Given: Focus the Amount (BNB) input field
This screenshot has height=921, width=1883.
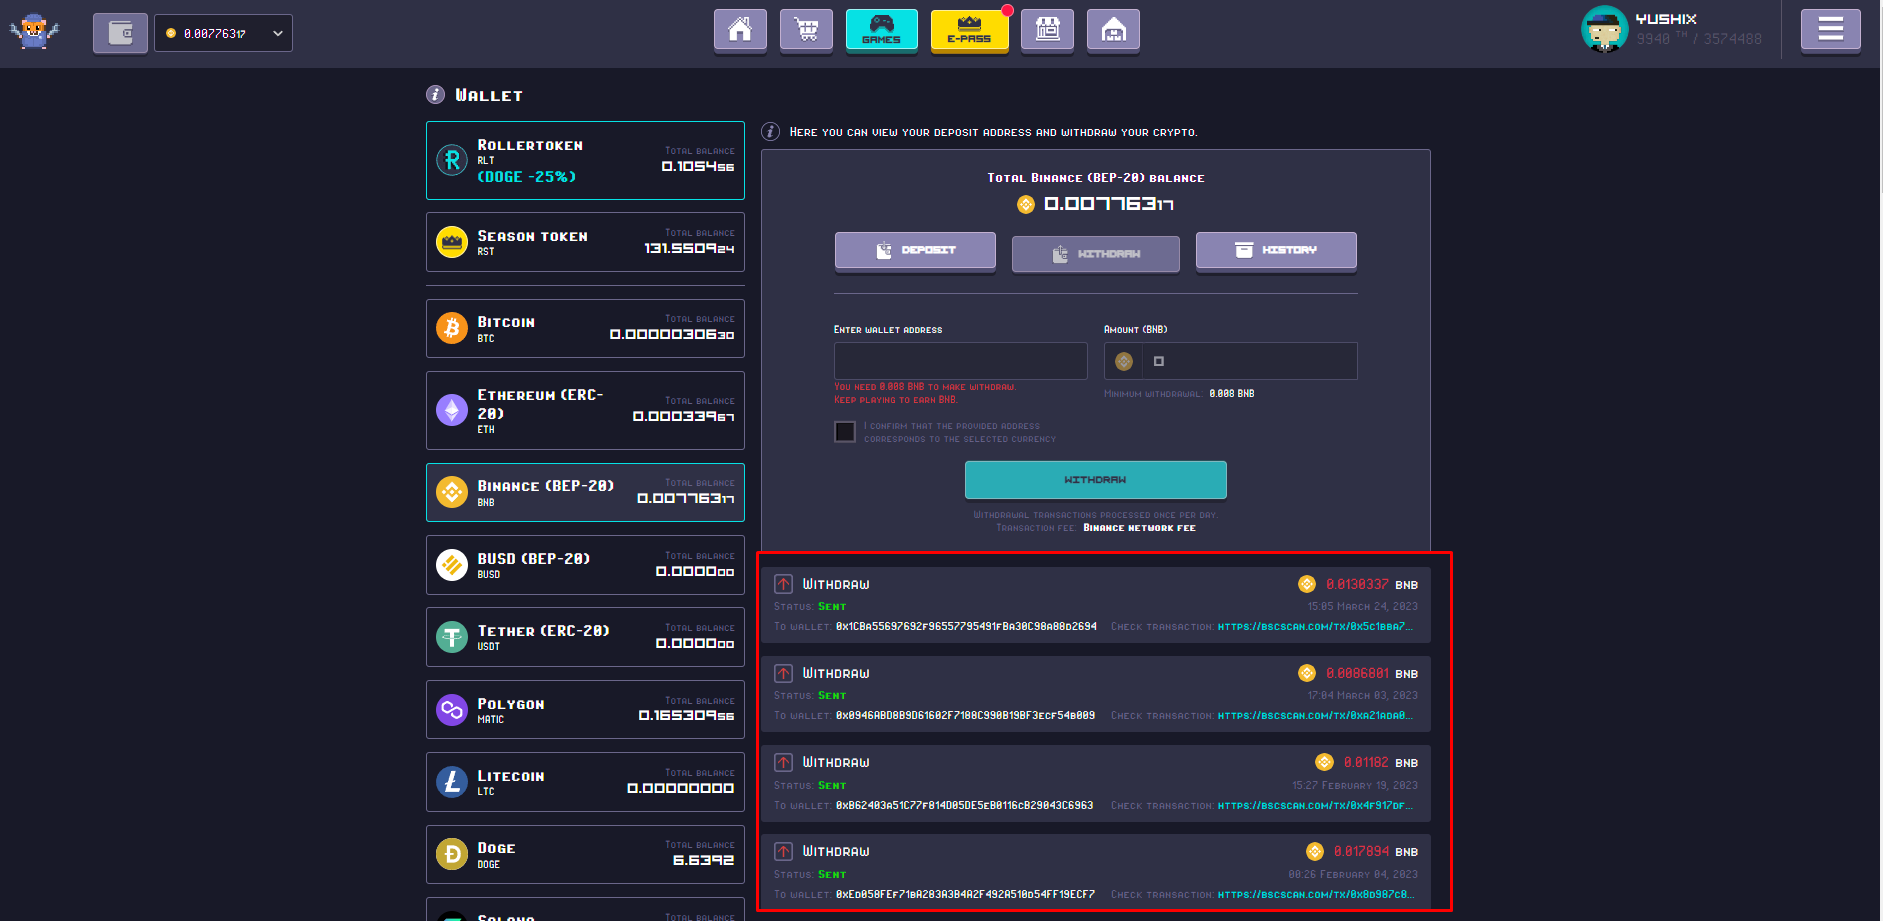Looking at the screenshot, I should (1230, 361).
